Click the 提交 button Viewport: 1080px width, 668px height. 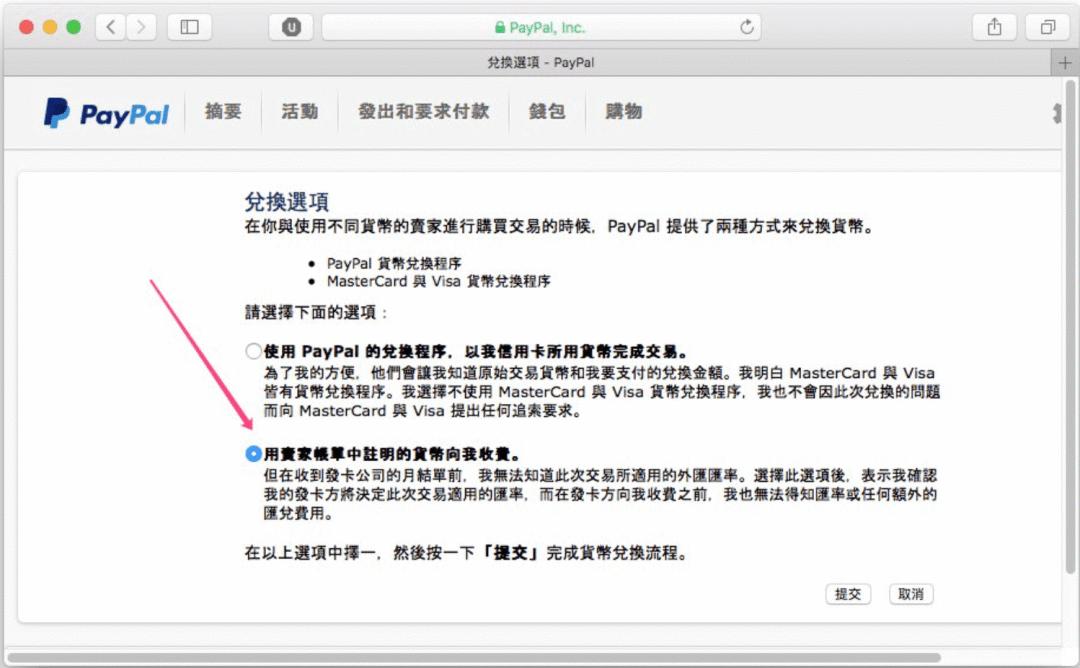pos(848,594)
